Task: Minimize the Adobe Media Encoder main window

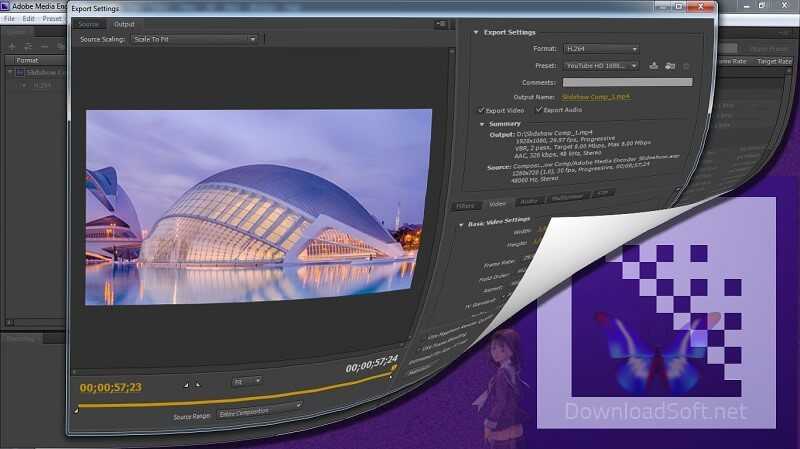Action: pos(746,6)
